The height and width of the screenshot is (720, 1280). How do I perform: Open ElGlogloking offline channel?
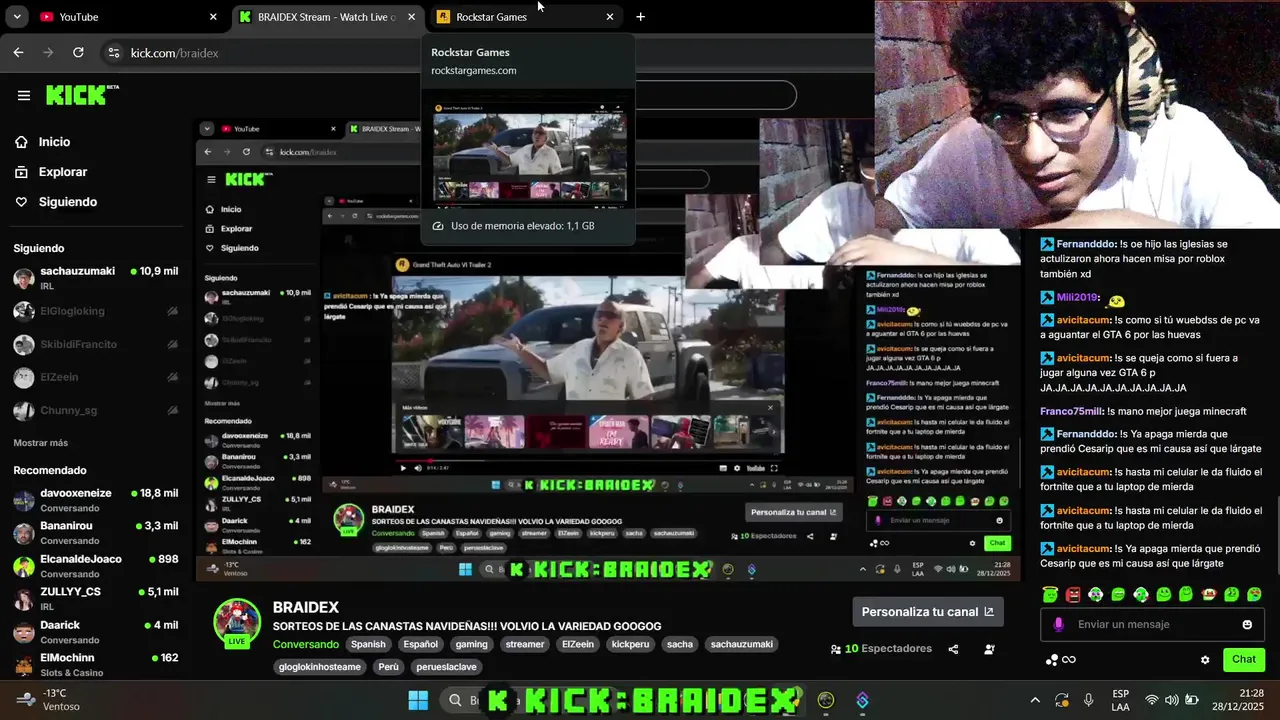(95, 311)
